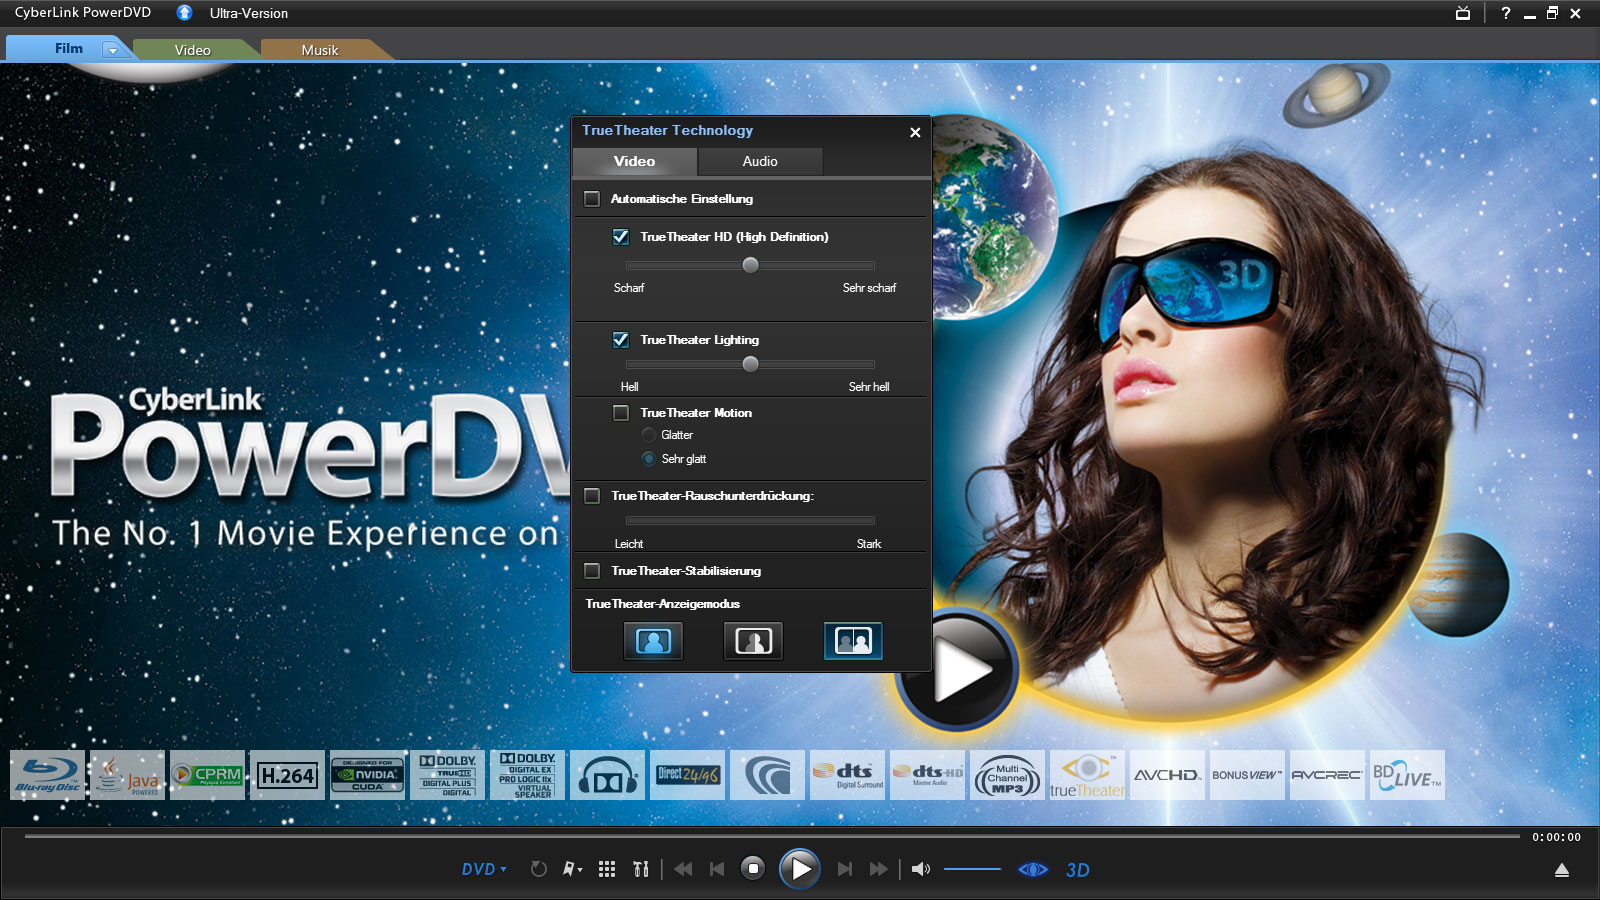Disable TrueTheater Lighting
Viewport: 1600px width, 900px height.
tap(620, 340)
